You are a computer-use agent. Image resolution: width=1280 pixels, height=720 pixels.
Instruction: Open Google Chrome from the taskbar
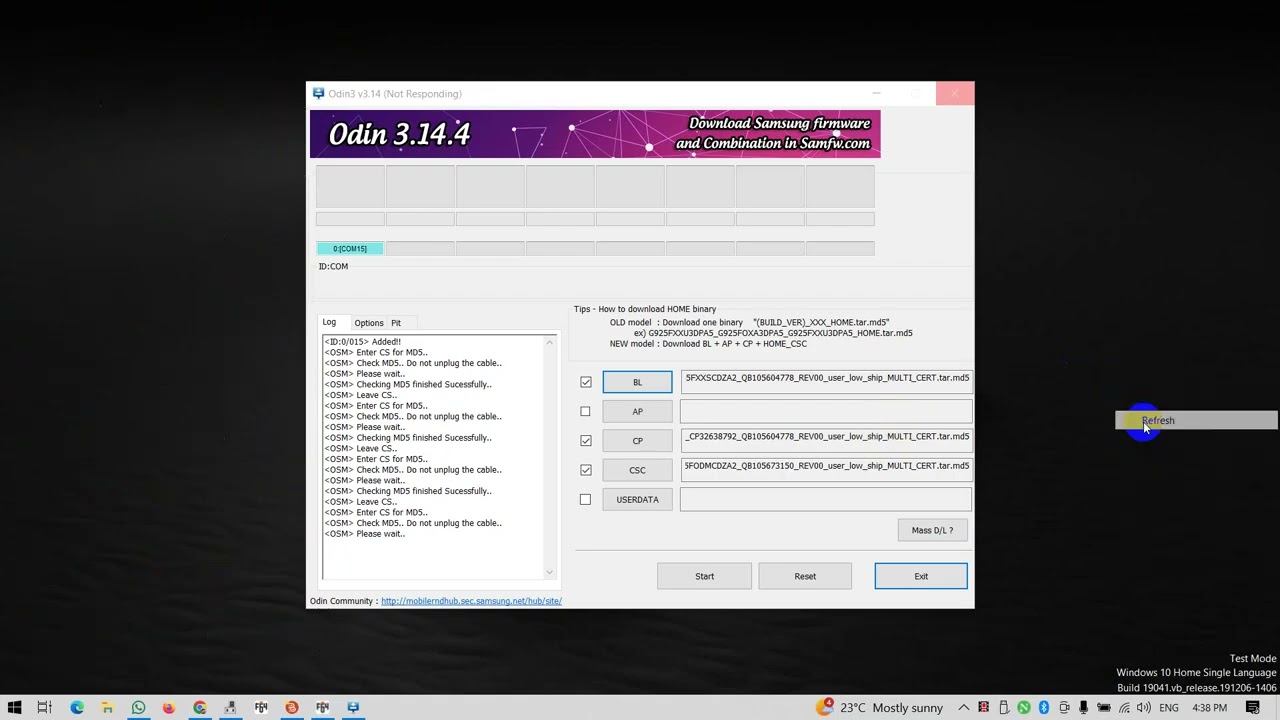(200, 707)
